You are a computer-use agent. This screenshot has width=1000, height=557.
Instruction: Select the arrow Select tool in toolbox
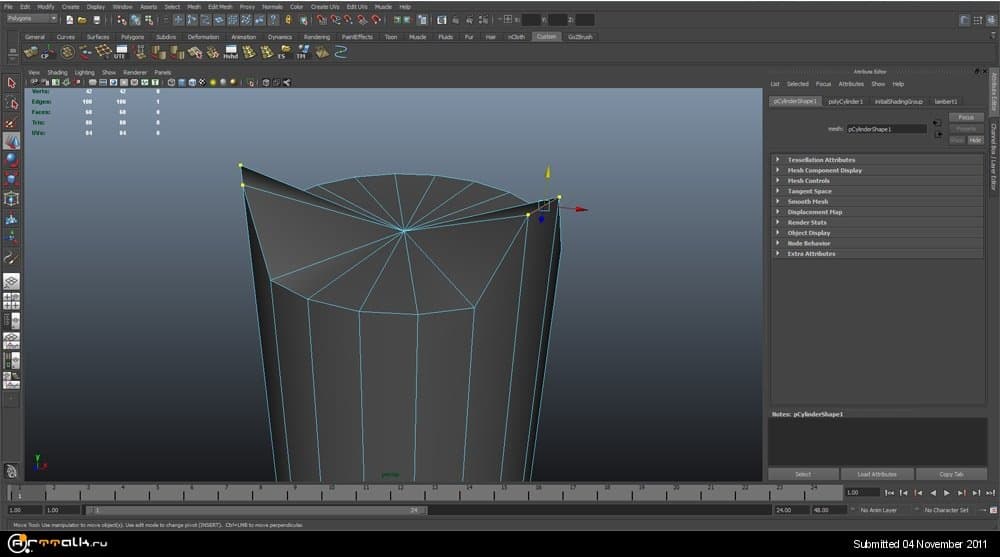click(12, 83)
